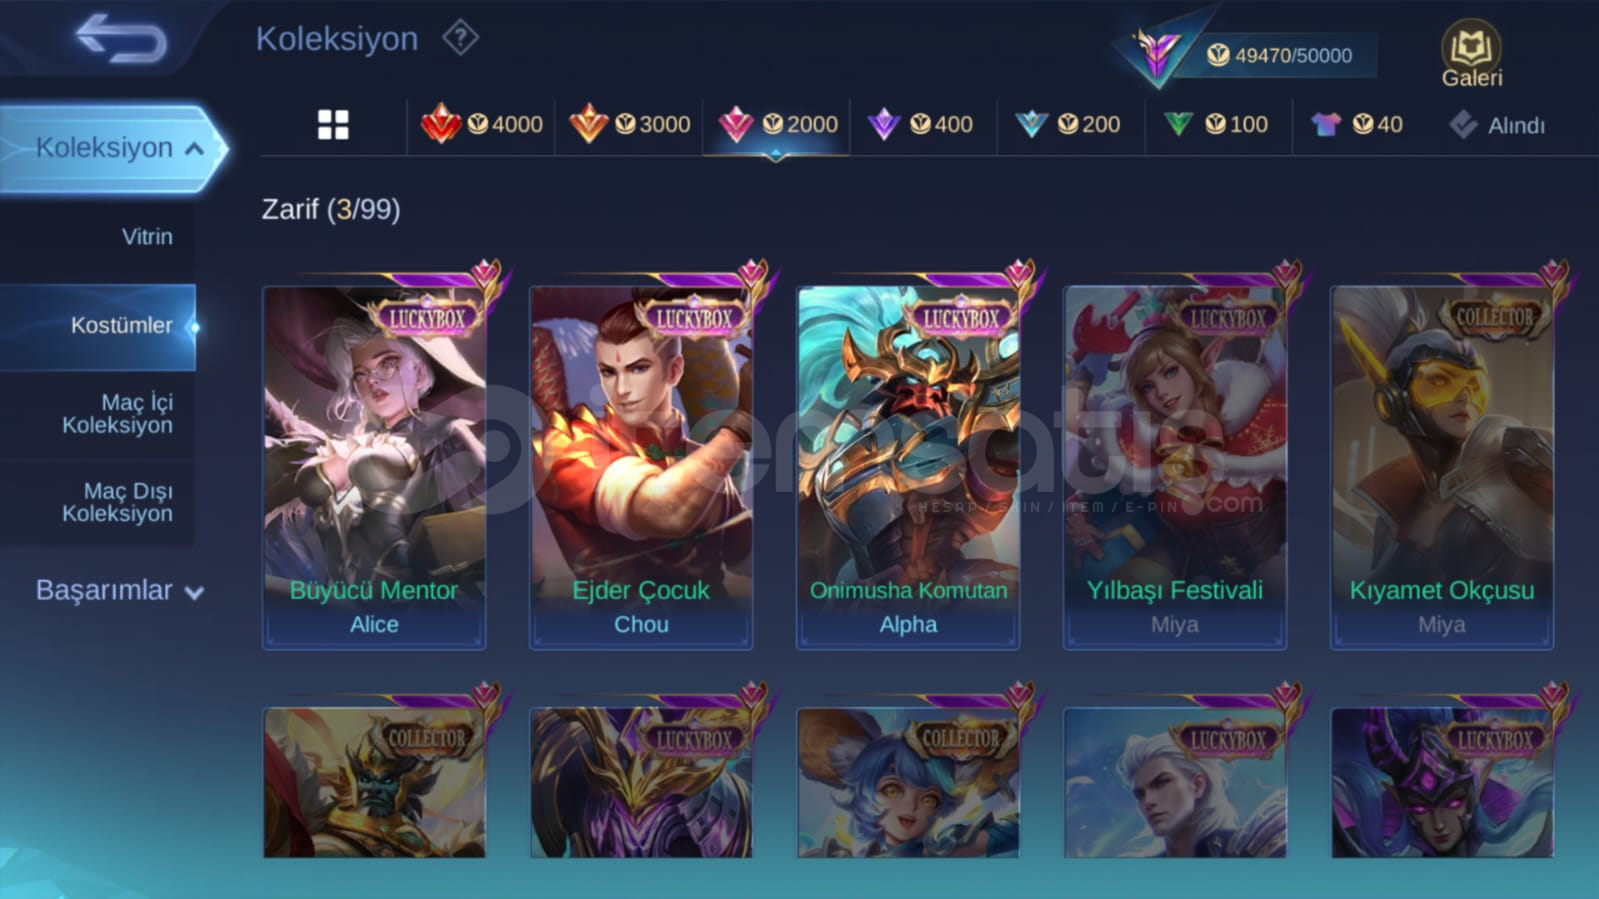Filter by blue 200-point tier
Image resolution: width=1599 pixels, height=899 pixels.
[1068, 124]
